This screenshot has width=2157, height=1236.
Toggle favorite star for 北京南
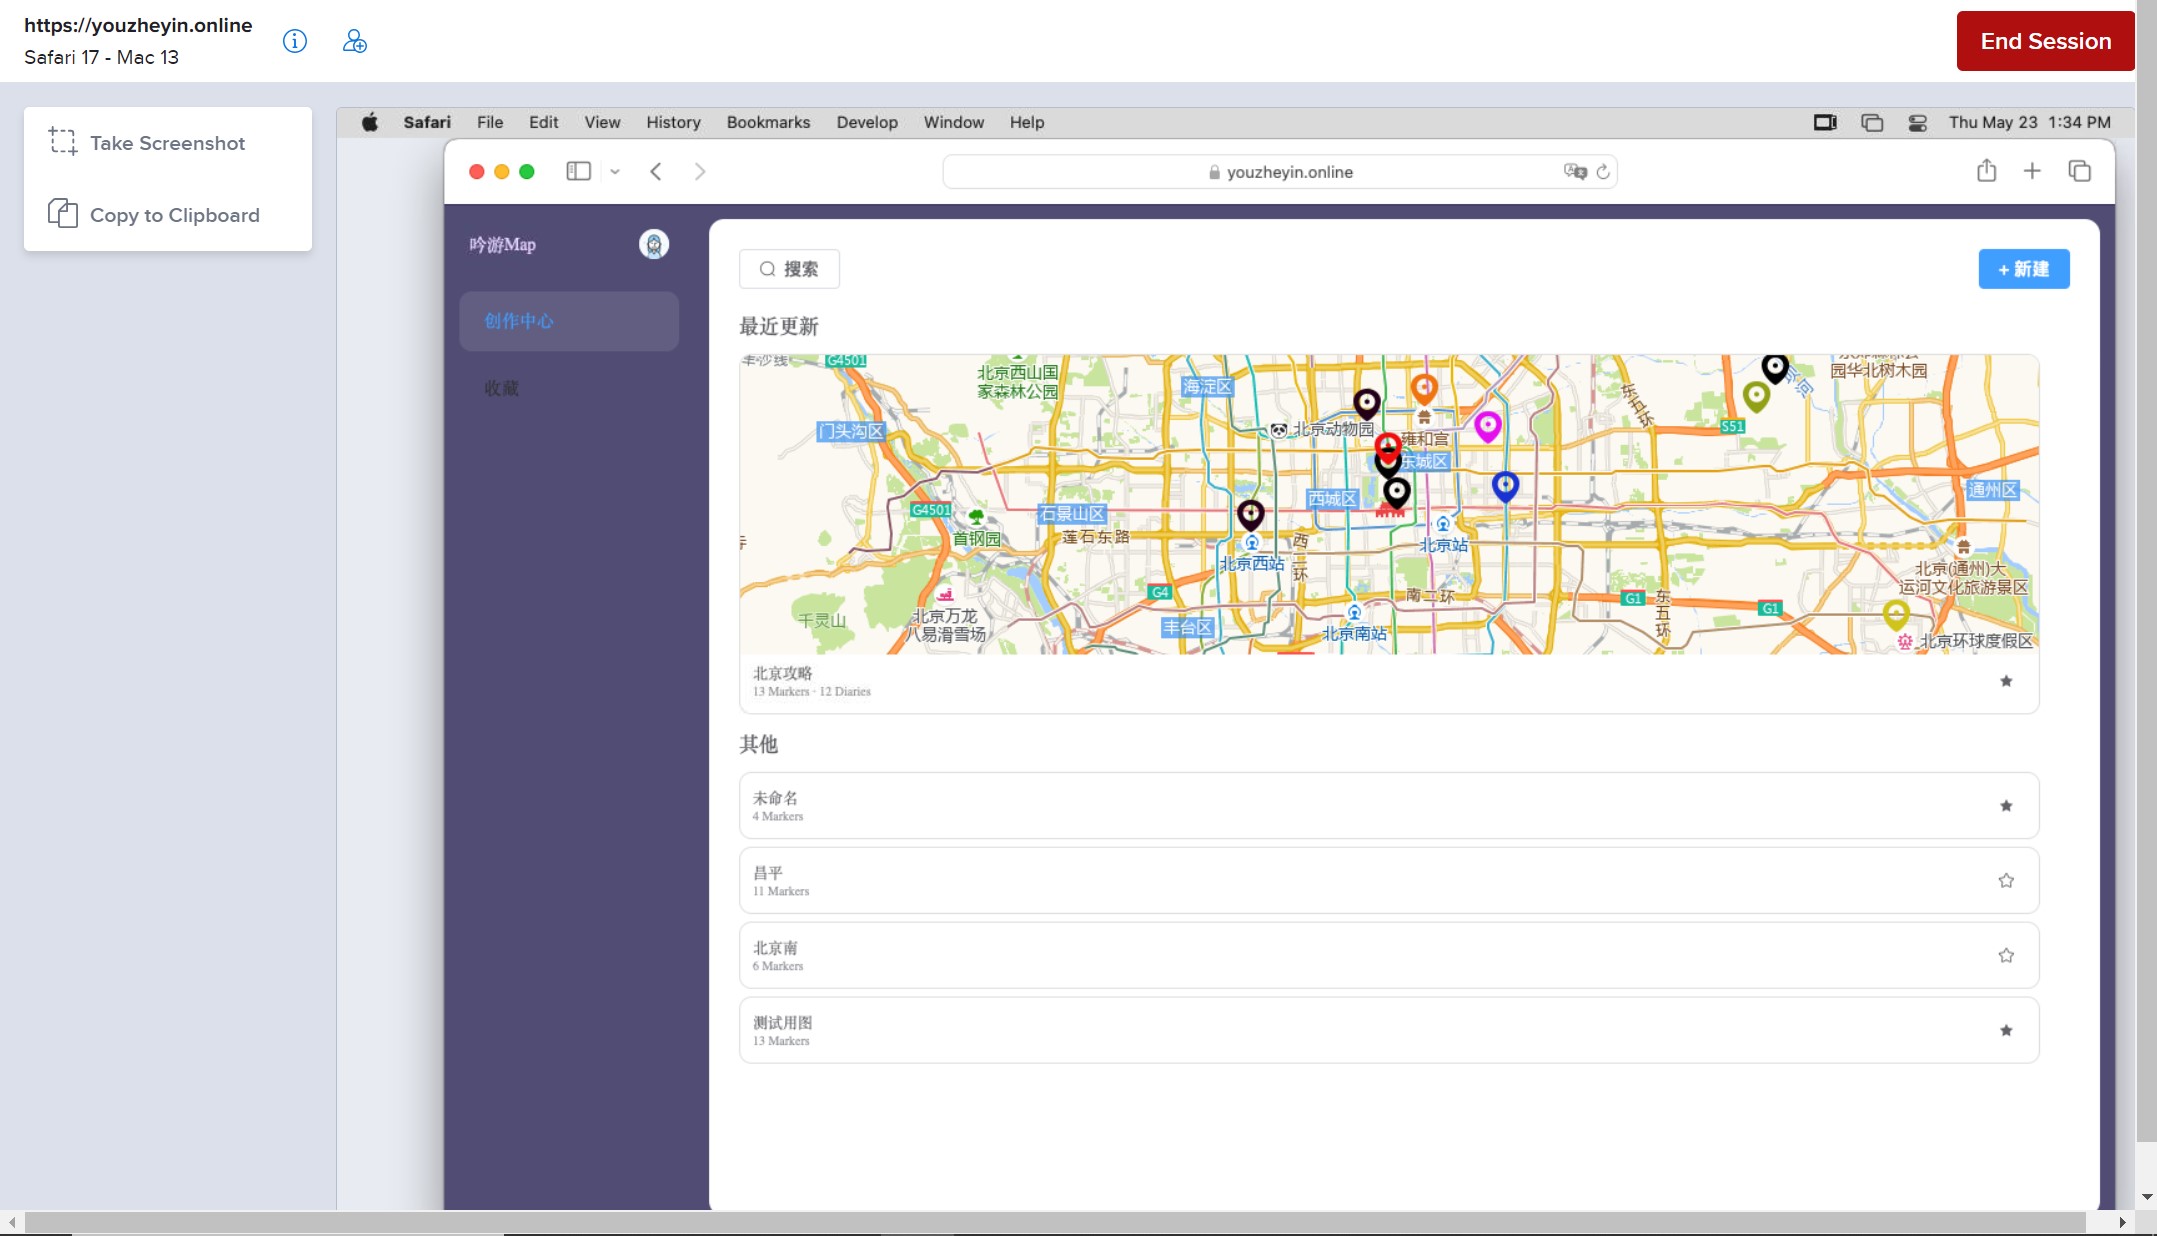2006,956
